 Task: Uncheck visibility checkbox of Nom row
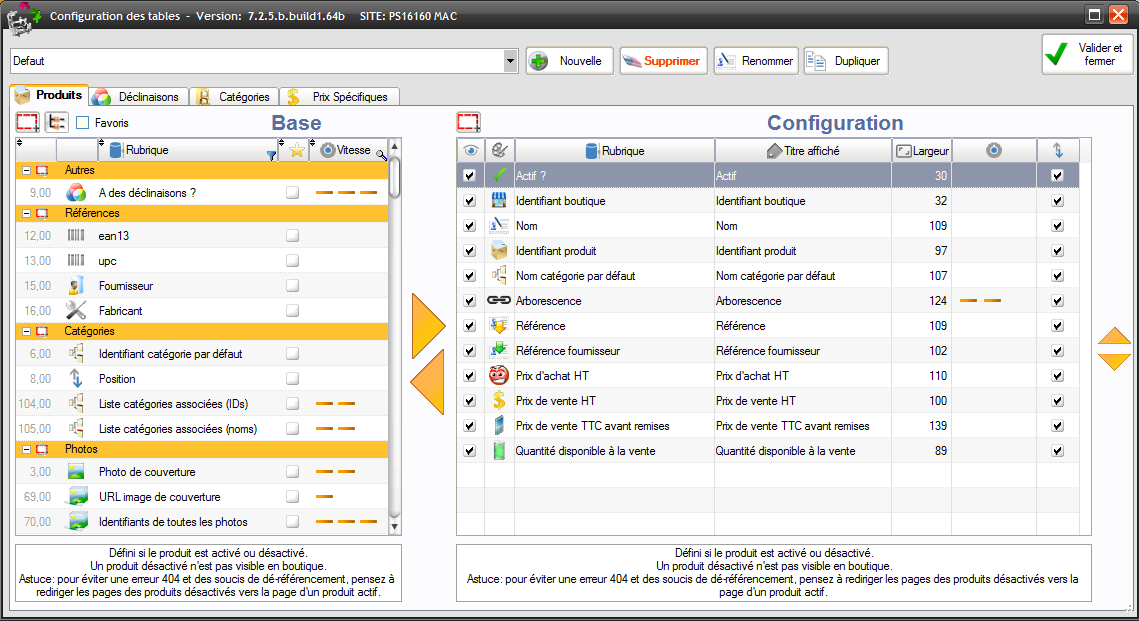(469, 226)
